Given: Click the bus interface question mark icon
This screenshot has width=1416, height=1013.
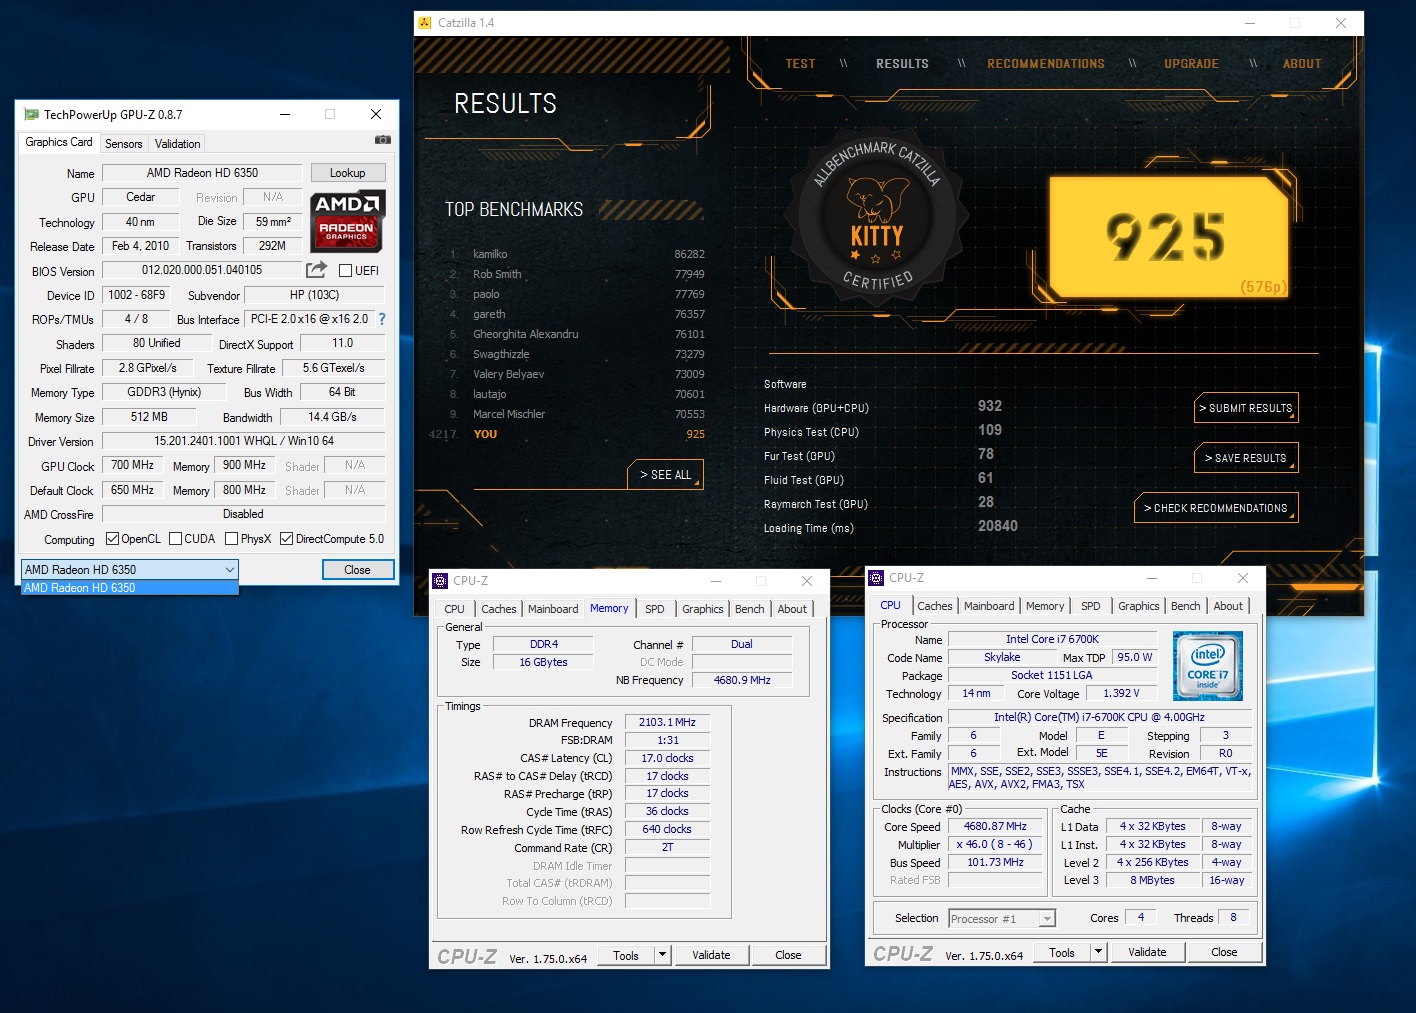Looking at the screenshot, I should (x=381, y=319).
